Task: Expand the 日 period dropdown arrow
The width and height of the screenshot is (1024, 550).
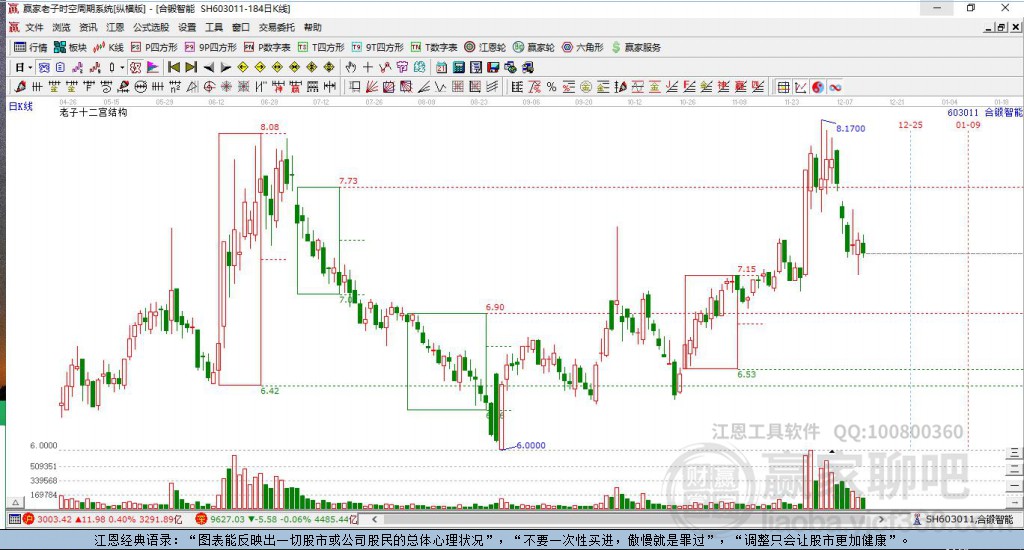Action: (x=30, y=67)
